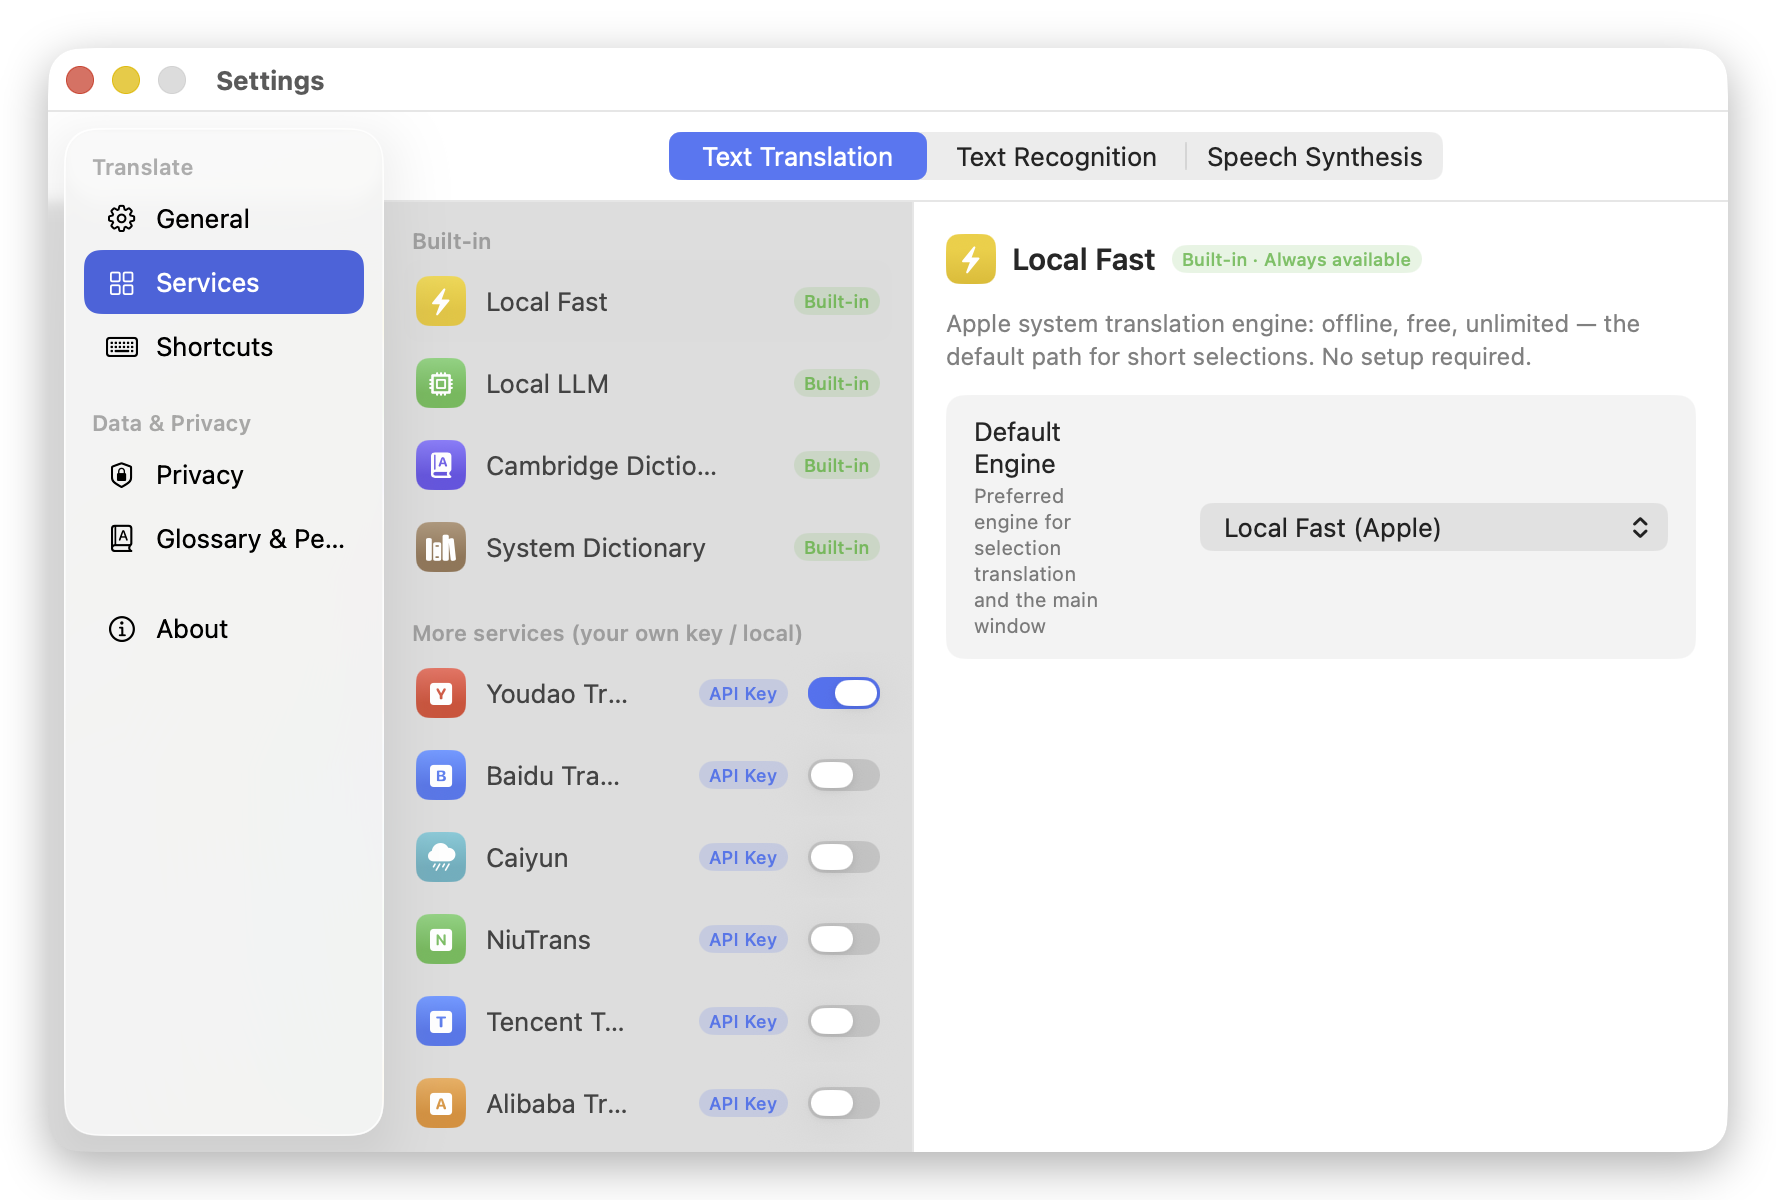Click the NiuTrans green N icon

coord(441,940)
